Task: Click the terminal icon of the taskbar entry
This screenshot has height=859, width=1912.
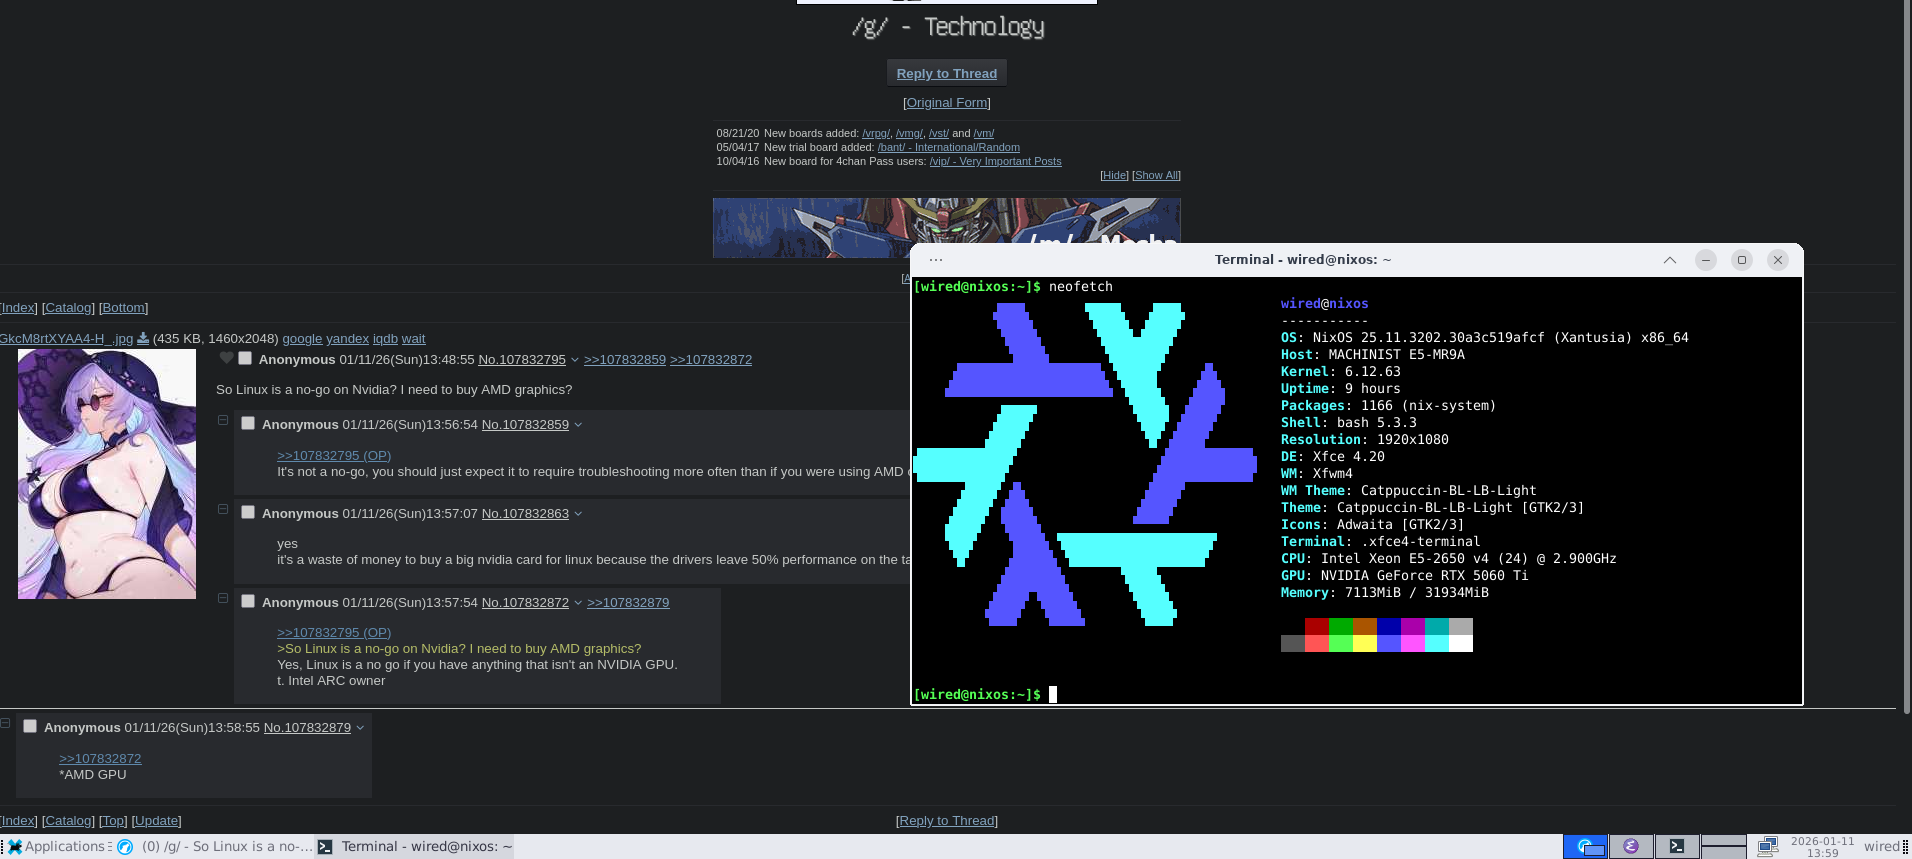Action: pos(325,846)
